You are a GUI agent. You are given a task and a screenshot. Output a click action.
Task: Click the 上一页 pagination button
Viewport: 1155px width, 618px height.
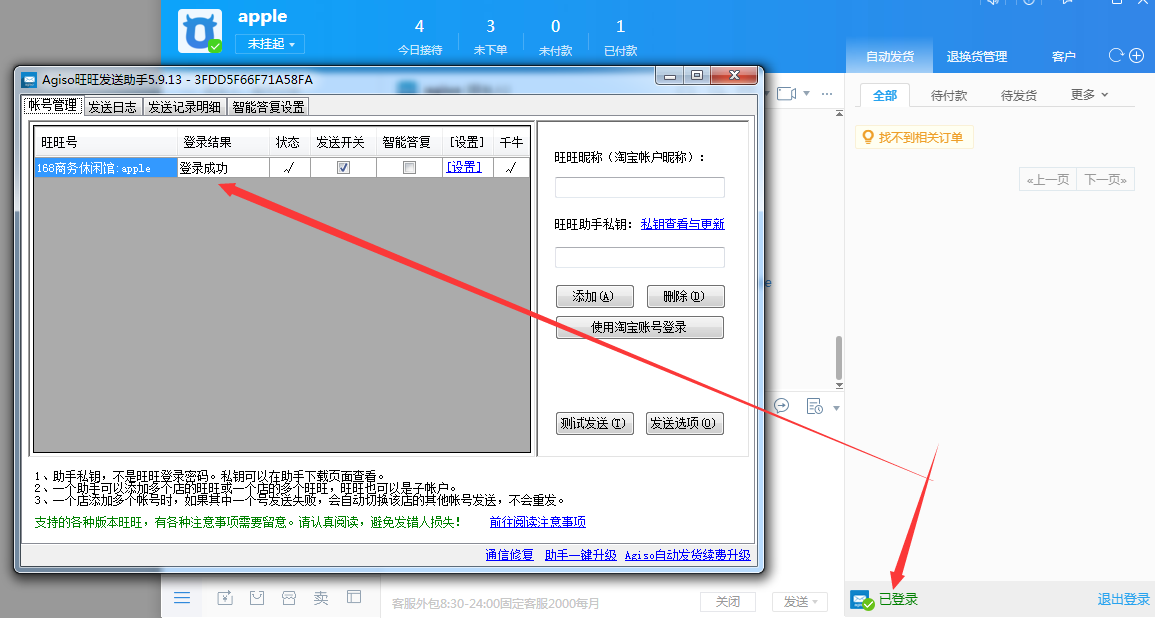1047,179
